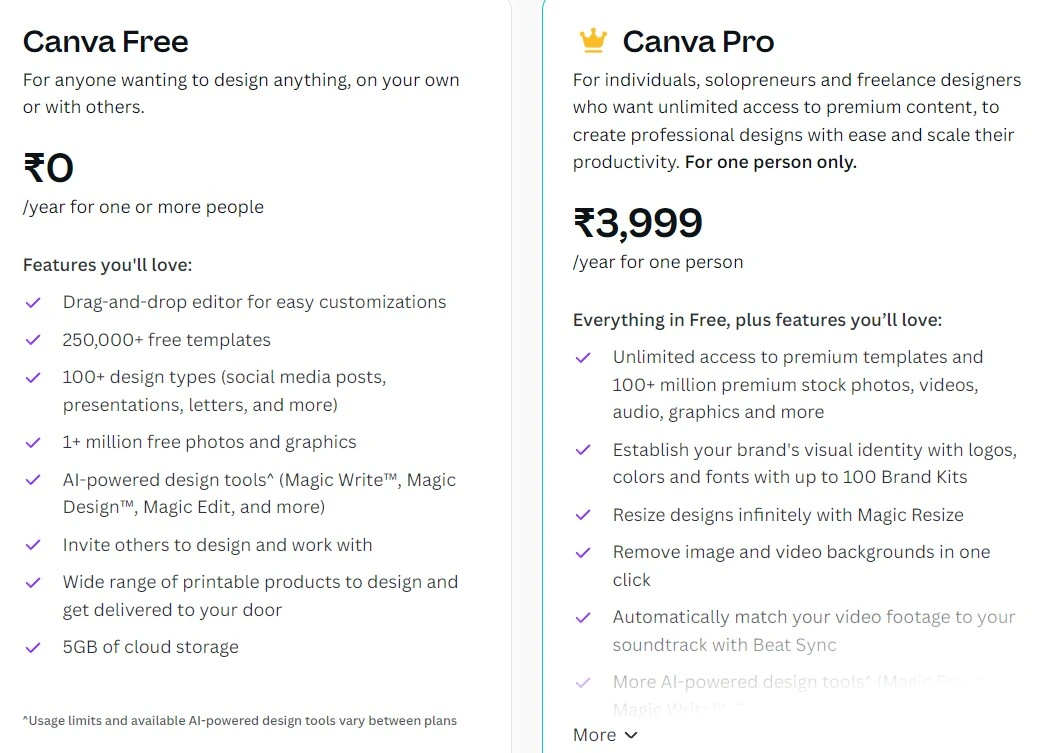Click the checkmark beside 250,000+ free templates

[33, 340]
